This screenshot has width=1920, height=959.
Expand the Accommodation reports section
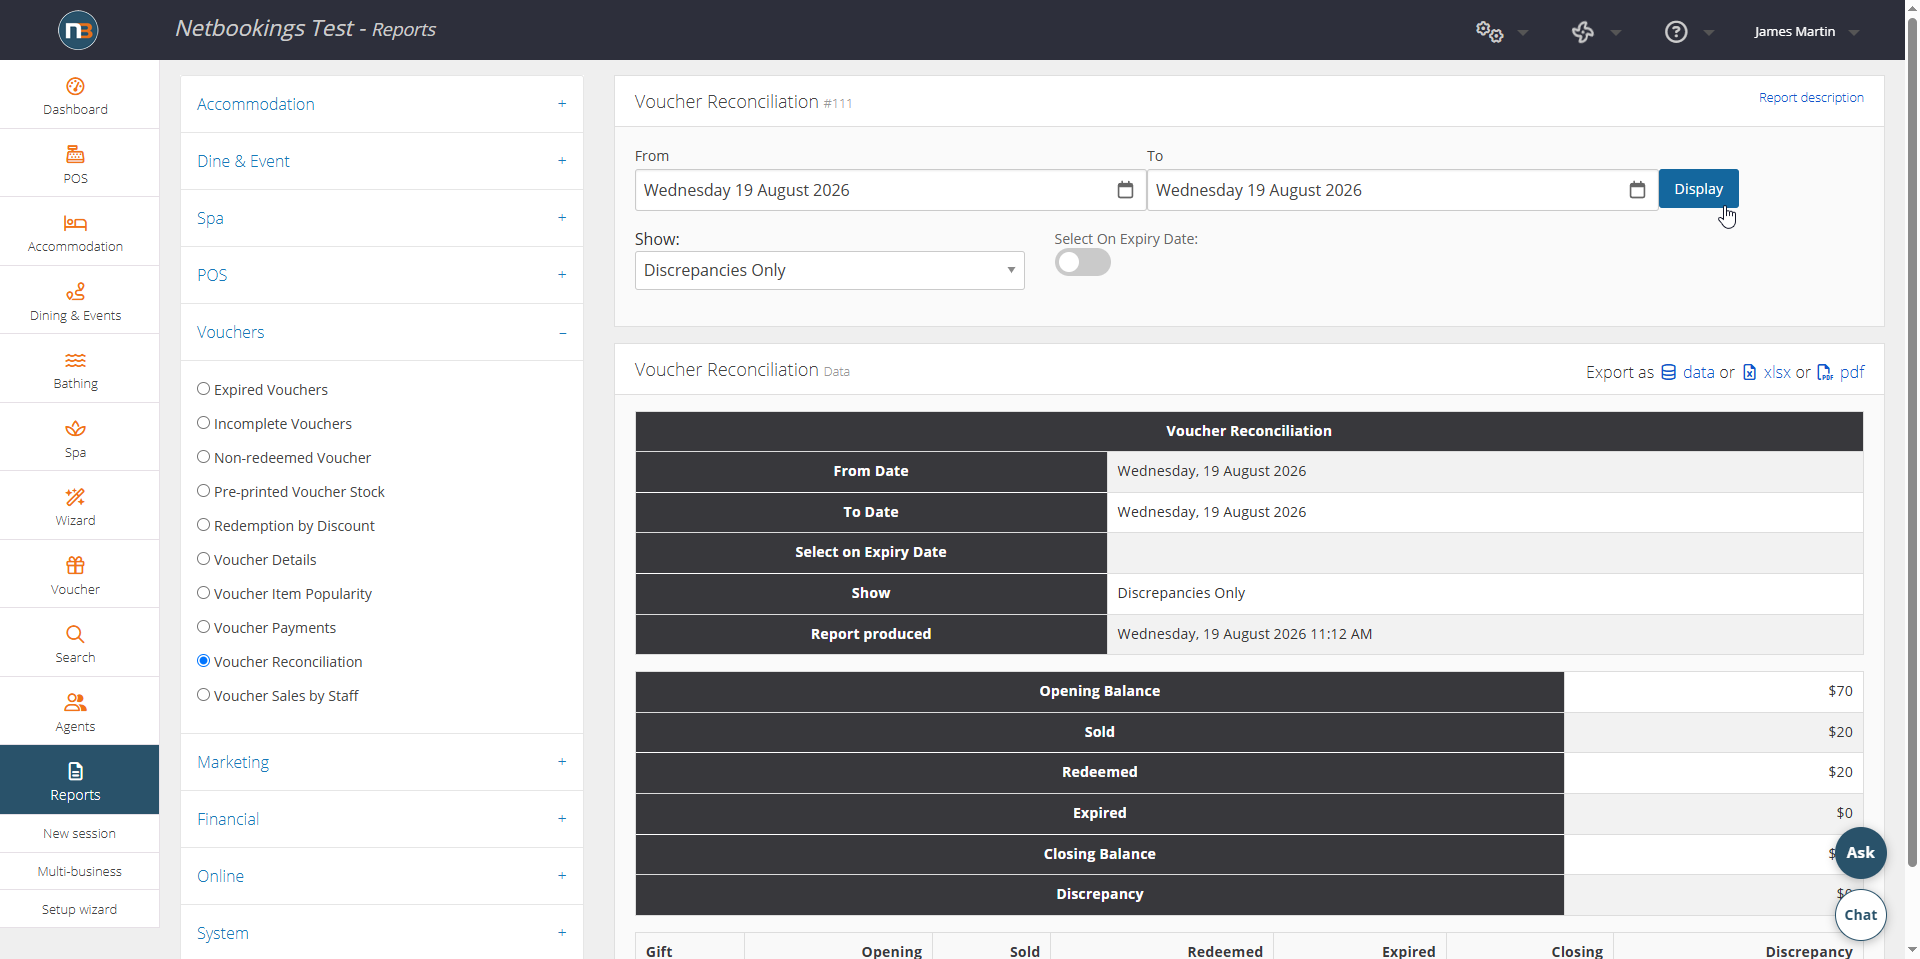[382, 104]
